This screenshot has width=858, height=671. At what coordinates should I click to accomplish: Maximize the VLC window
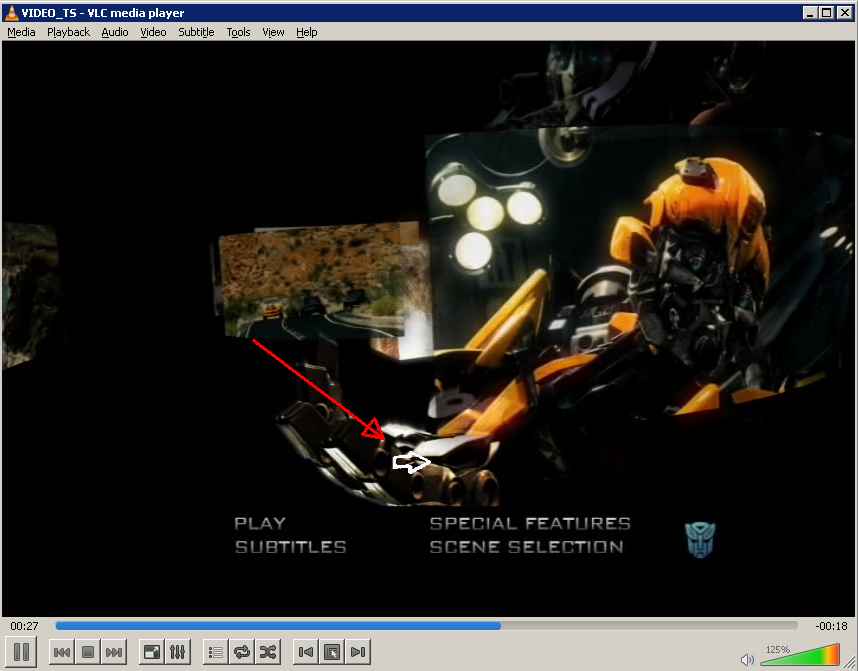coord(827,13)
